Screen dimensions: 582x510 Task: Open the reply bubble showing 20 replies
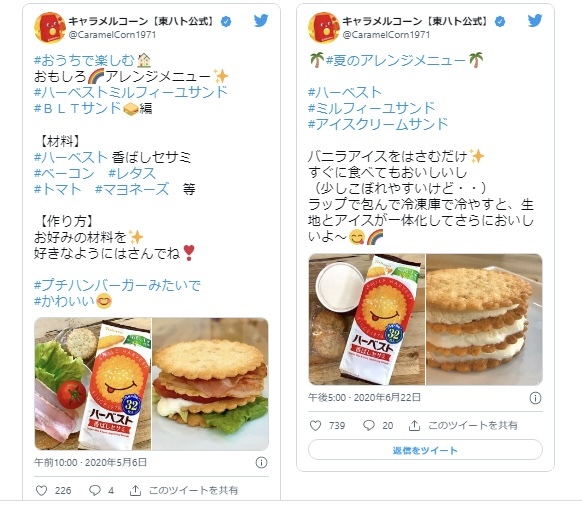point(369,425)
